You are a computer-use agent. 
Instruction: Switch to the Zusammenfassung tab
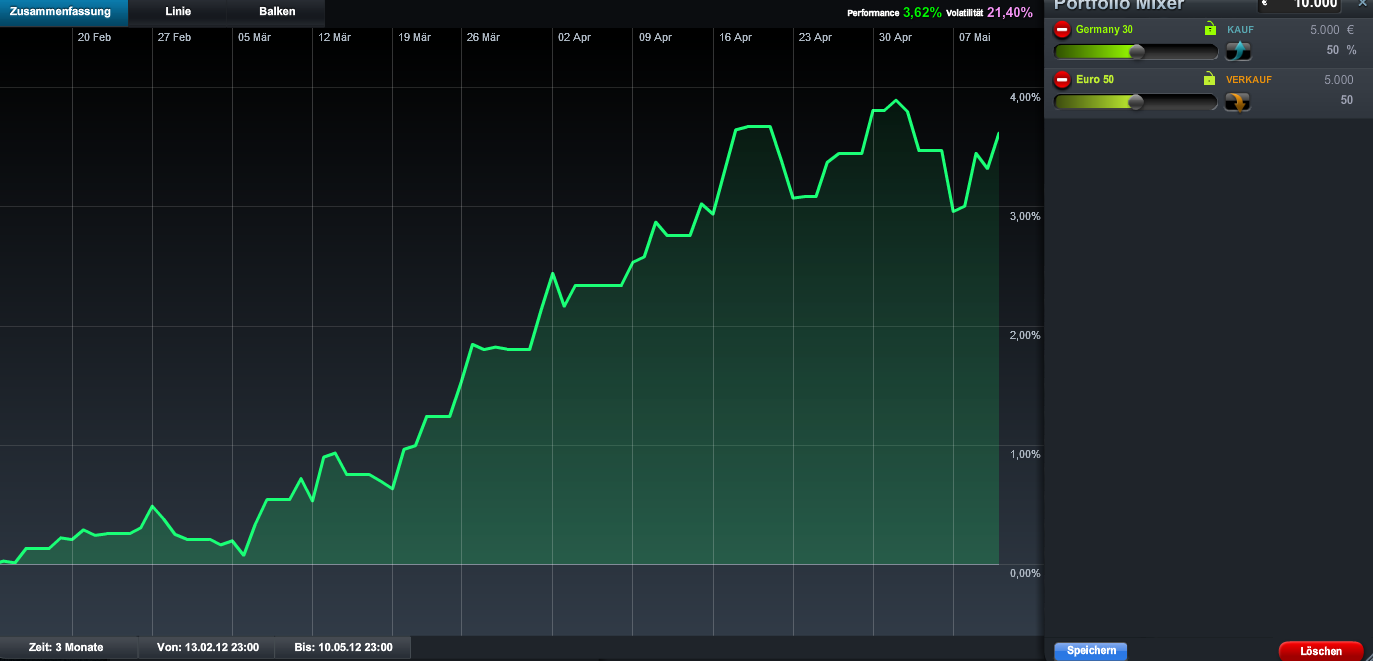click(x=60, y=12)
